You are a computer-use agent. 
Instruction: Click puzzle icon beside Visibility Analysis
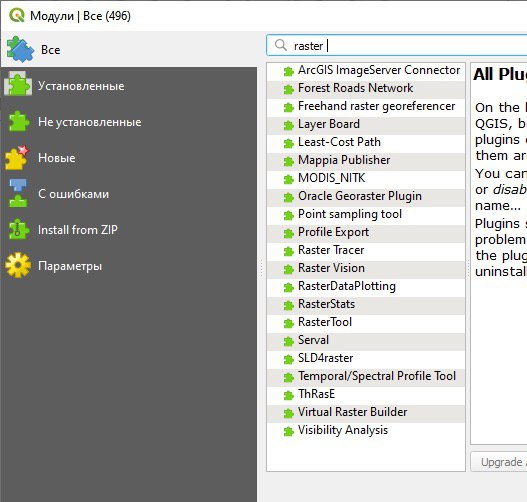click(288, 431)
